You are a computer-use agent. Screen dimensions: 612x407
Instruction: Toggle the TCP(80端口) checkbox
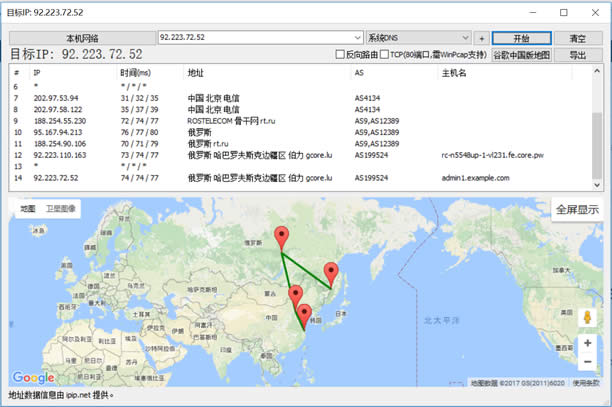(385, 54)
